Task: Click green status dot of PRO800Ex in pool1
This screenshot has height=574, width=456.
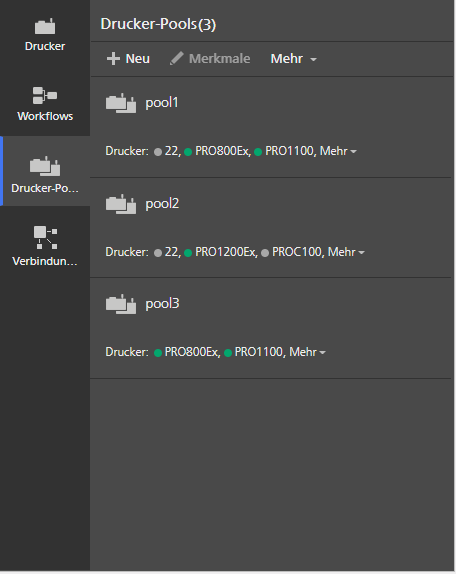Action: point(188,152)
